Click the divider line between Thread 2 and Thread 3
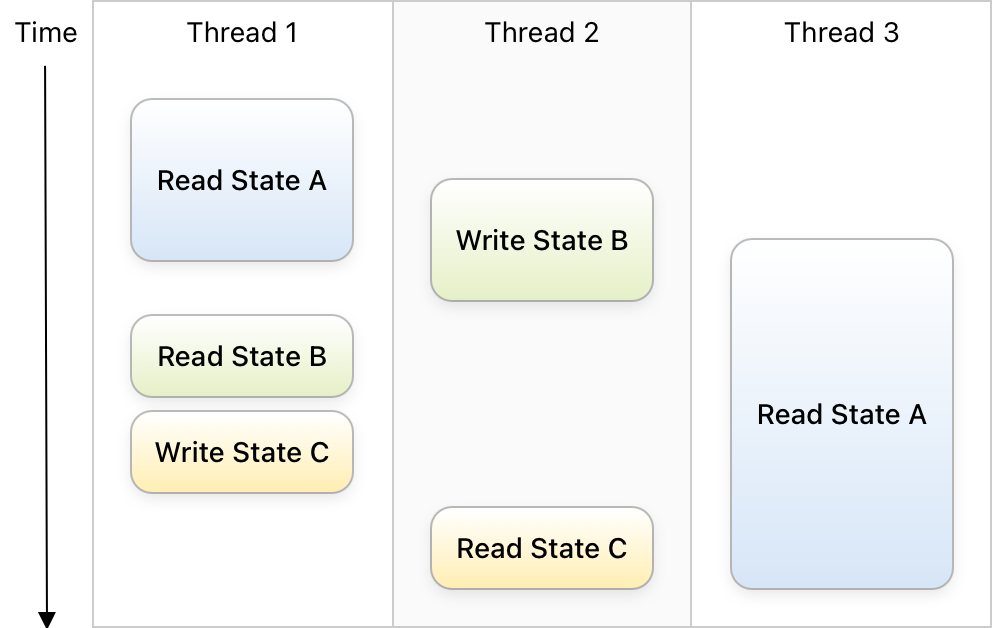992x628 pixels. (691, 314)
